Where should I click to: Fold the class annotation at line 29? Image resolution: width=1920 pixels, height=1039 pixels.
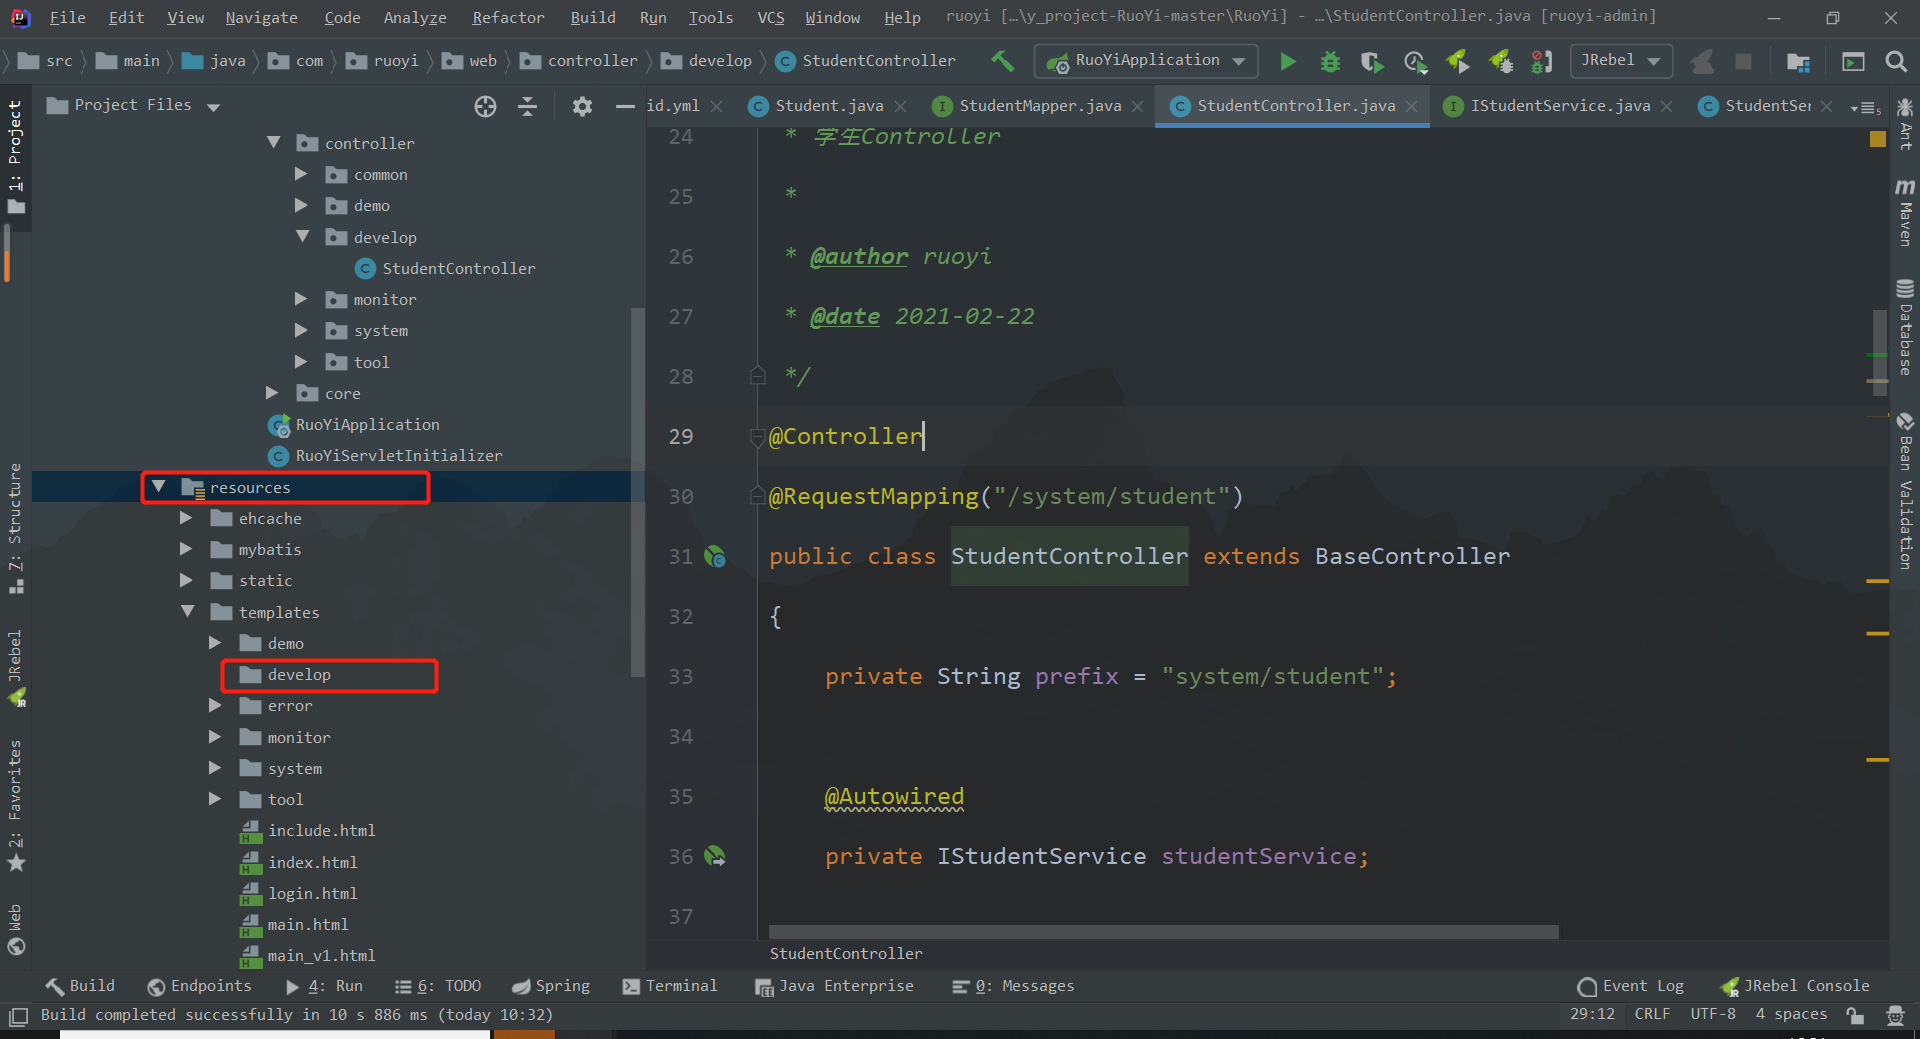[x=757, y=436]
